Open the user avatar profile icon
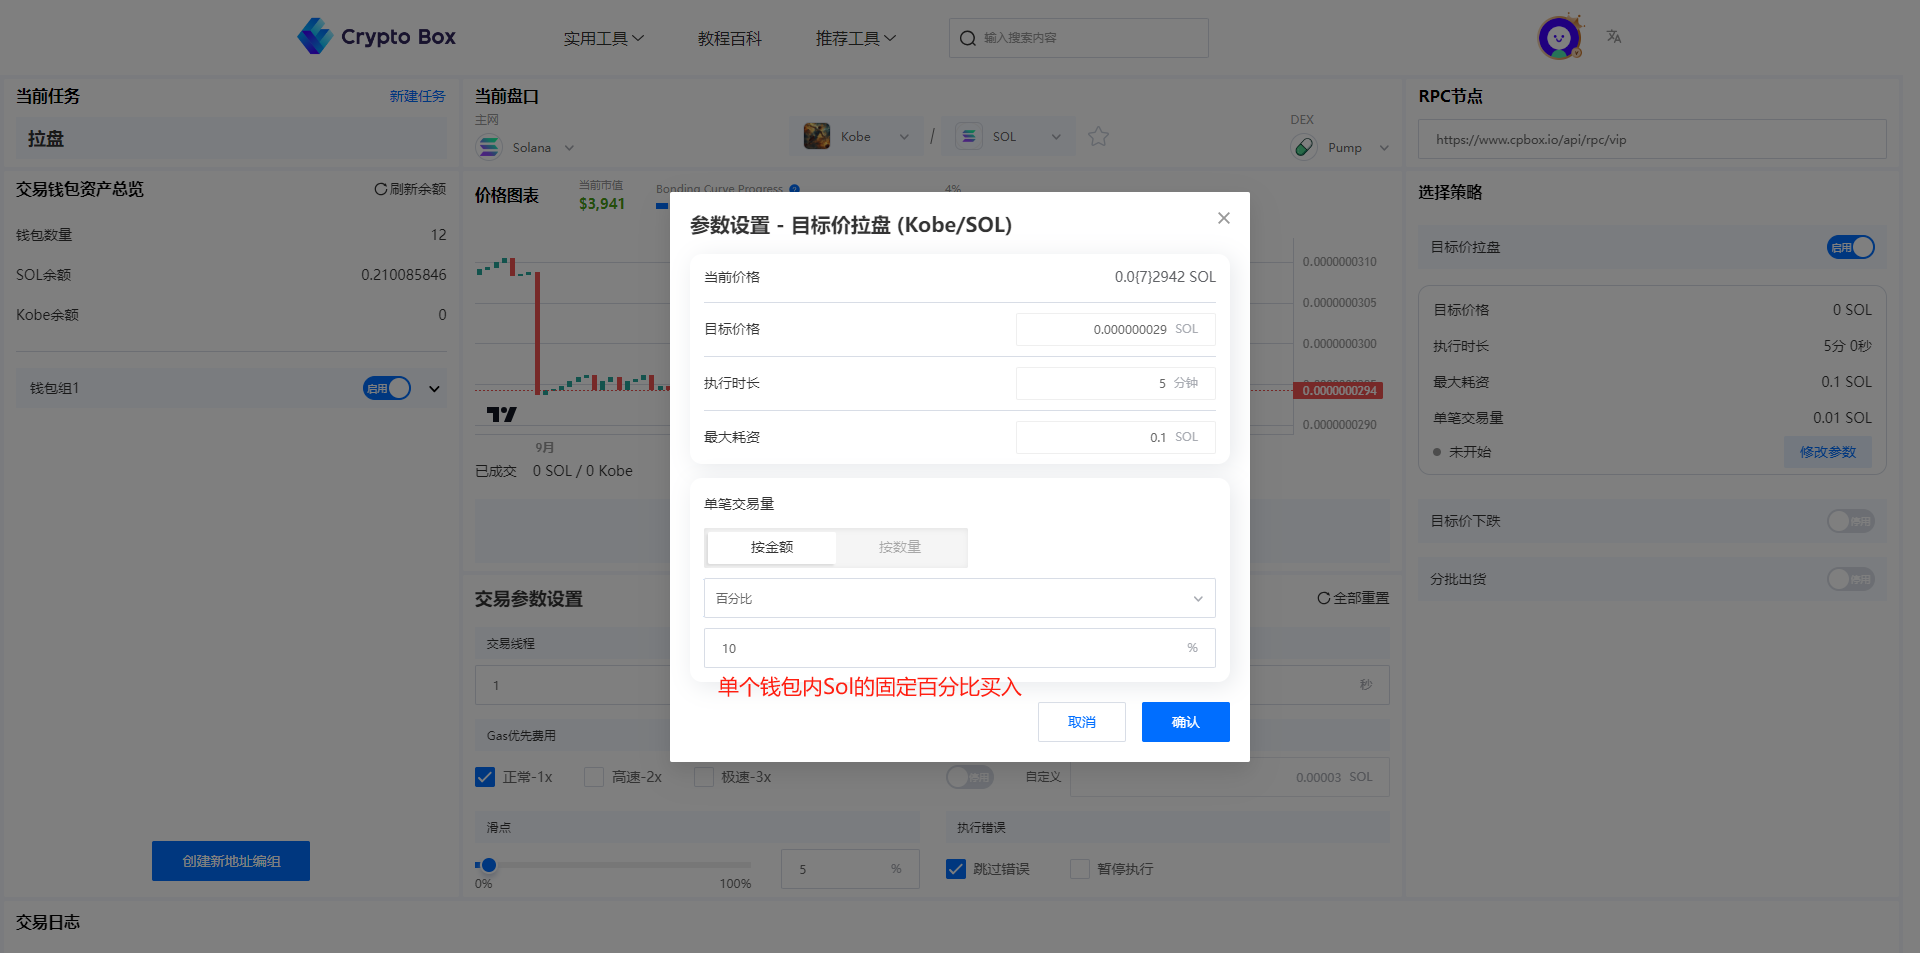Image resolution: width=1920 pixels, height=953 pixels. 1558,38
